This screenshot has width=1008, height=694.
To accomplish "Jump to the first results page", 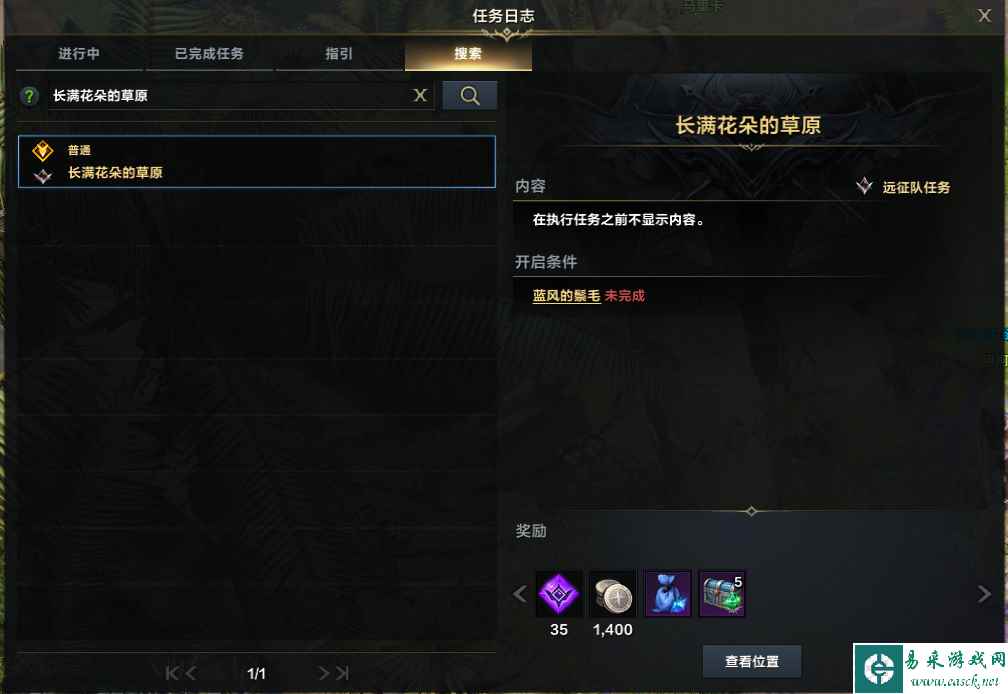I will 171,673.
